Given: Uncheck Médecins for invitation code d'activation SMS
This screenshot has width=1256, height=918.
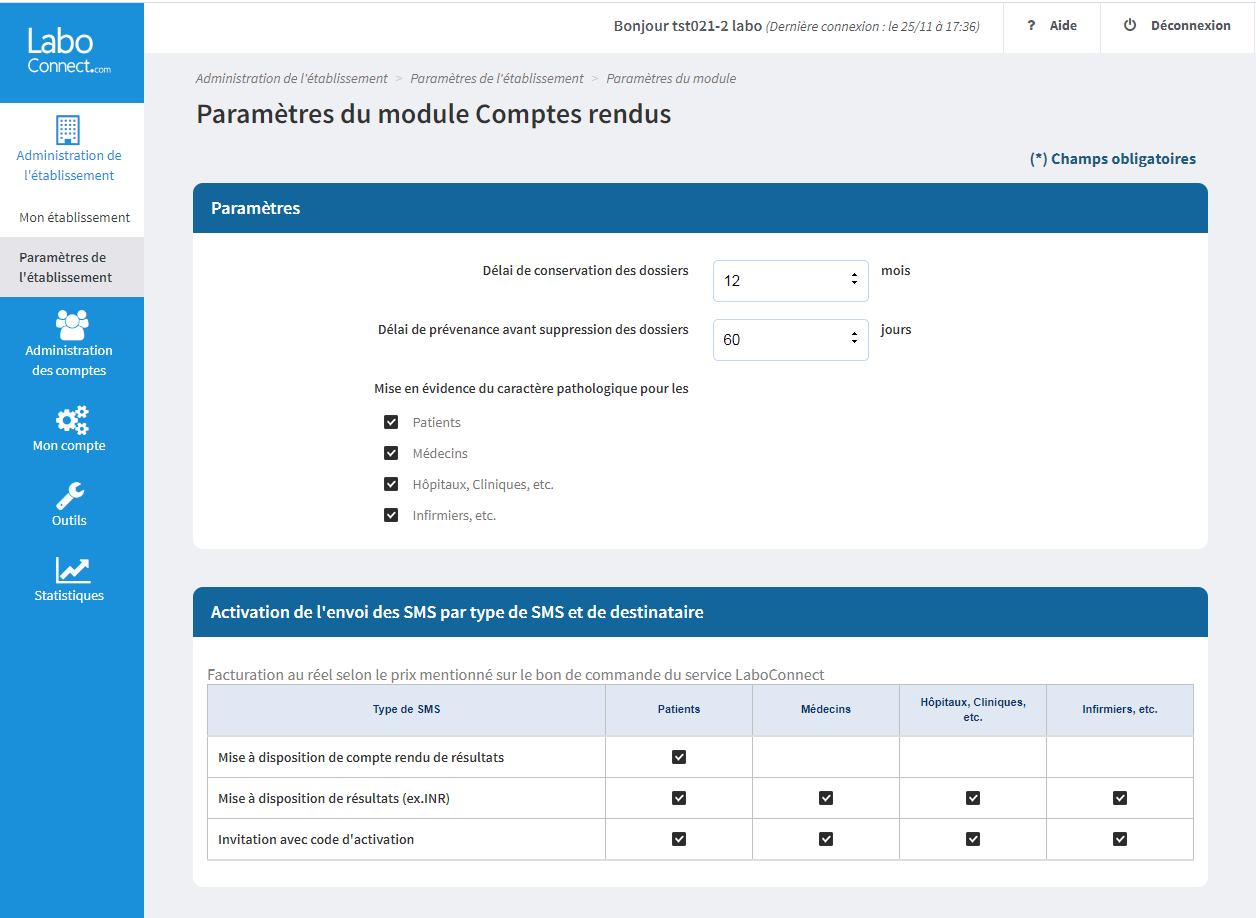Looking at the screenshot, I should coord(826,839).
